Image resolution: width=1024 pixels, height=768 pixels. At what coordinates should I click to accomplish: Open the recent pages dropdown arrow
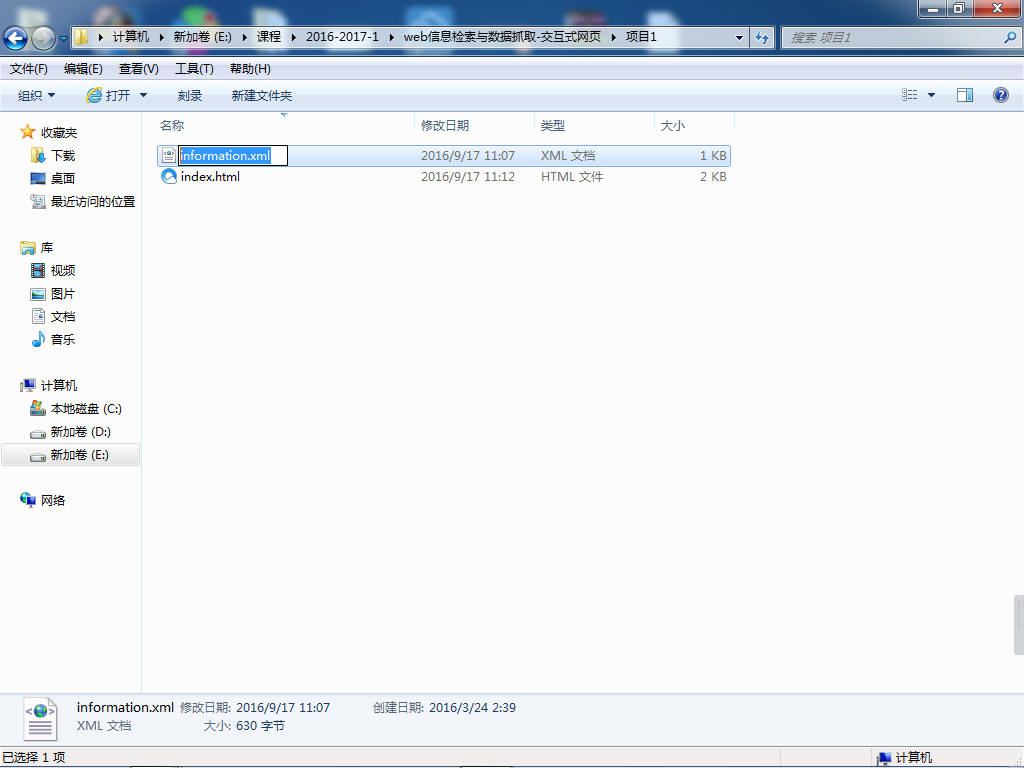coord(63,39)
